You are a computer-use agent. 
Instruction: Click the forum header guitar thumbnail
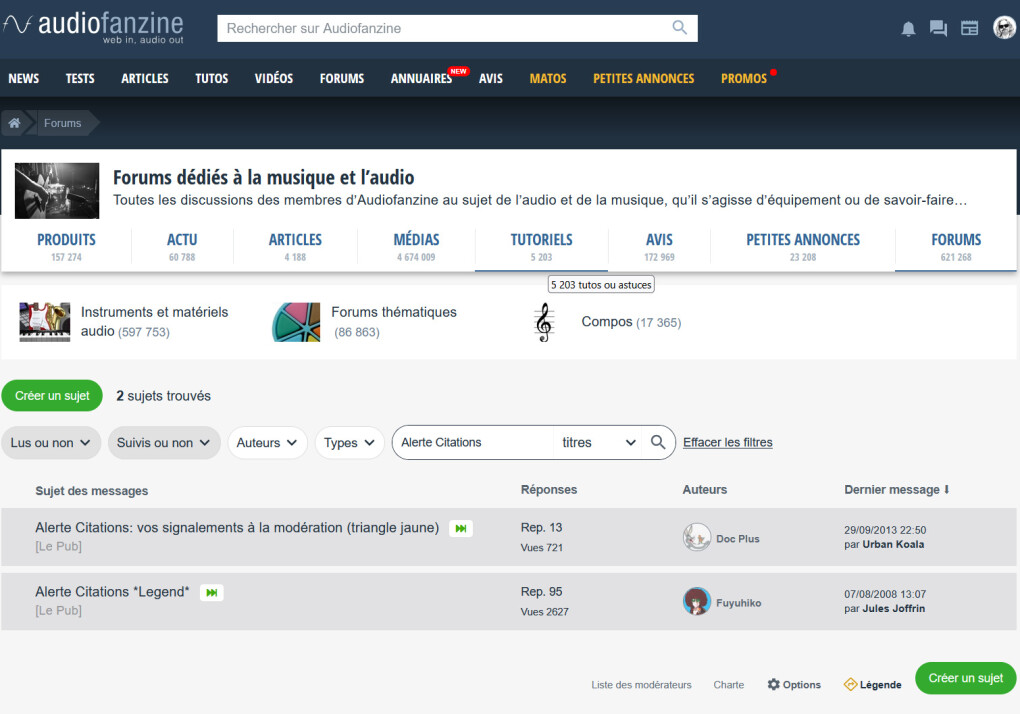57,191
